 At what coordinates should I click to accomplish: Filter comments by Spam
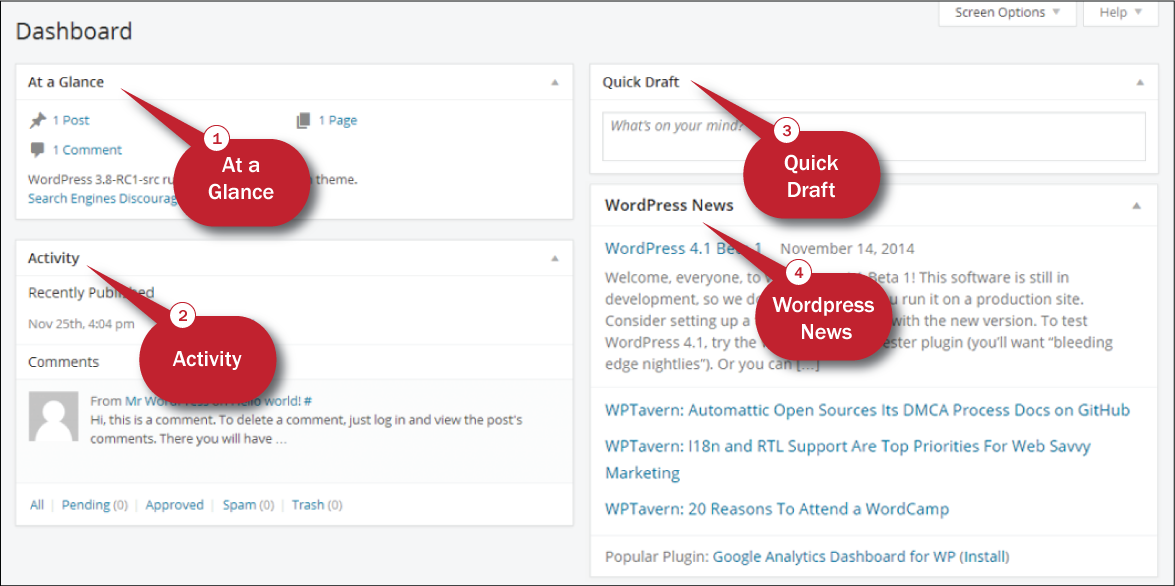(x=239, y=505)
